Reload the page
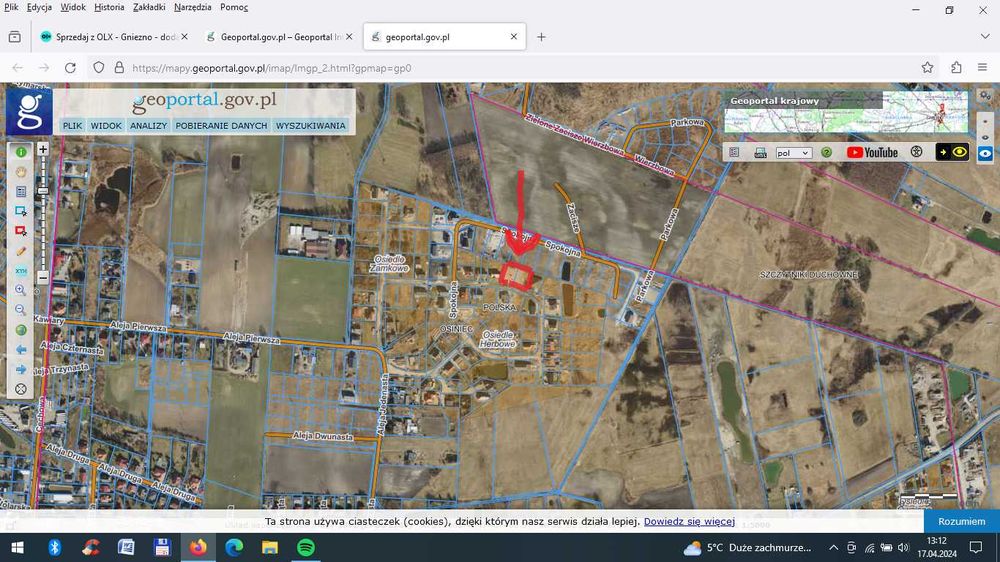 (x=70, y=68)
